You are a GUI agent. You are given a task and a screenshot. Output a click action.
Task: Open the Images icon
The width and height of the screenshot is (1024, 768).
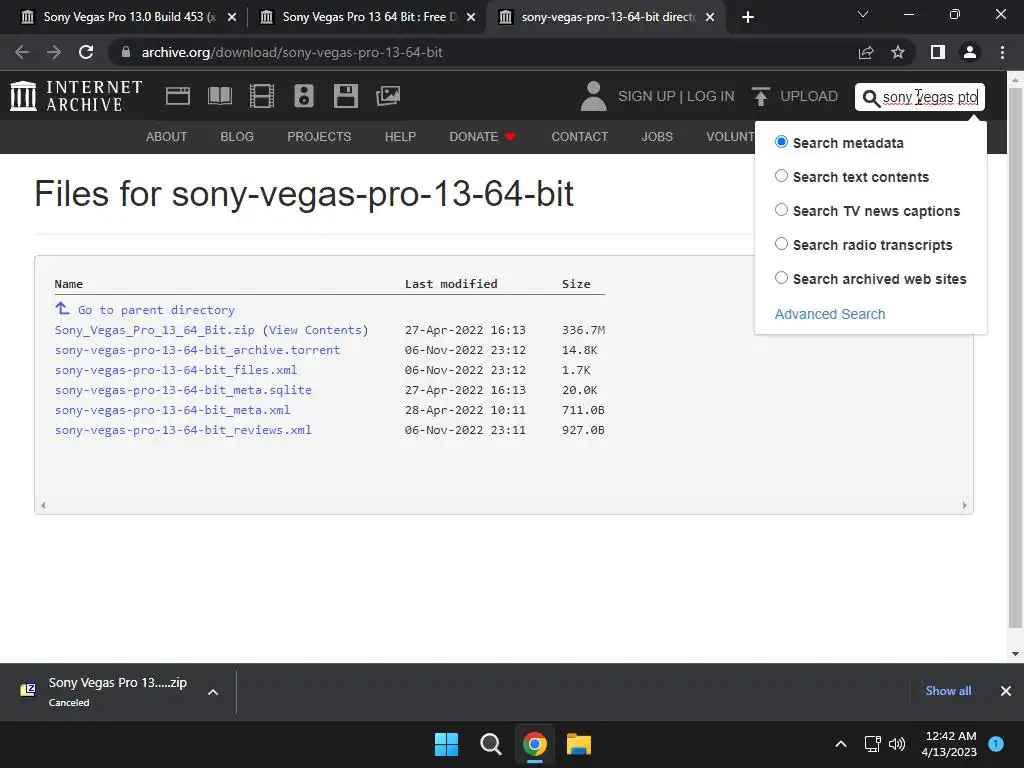(388, 96)
